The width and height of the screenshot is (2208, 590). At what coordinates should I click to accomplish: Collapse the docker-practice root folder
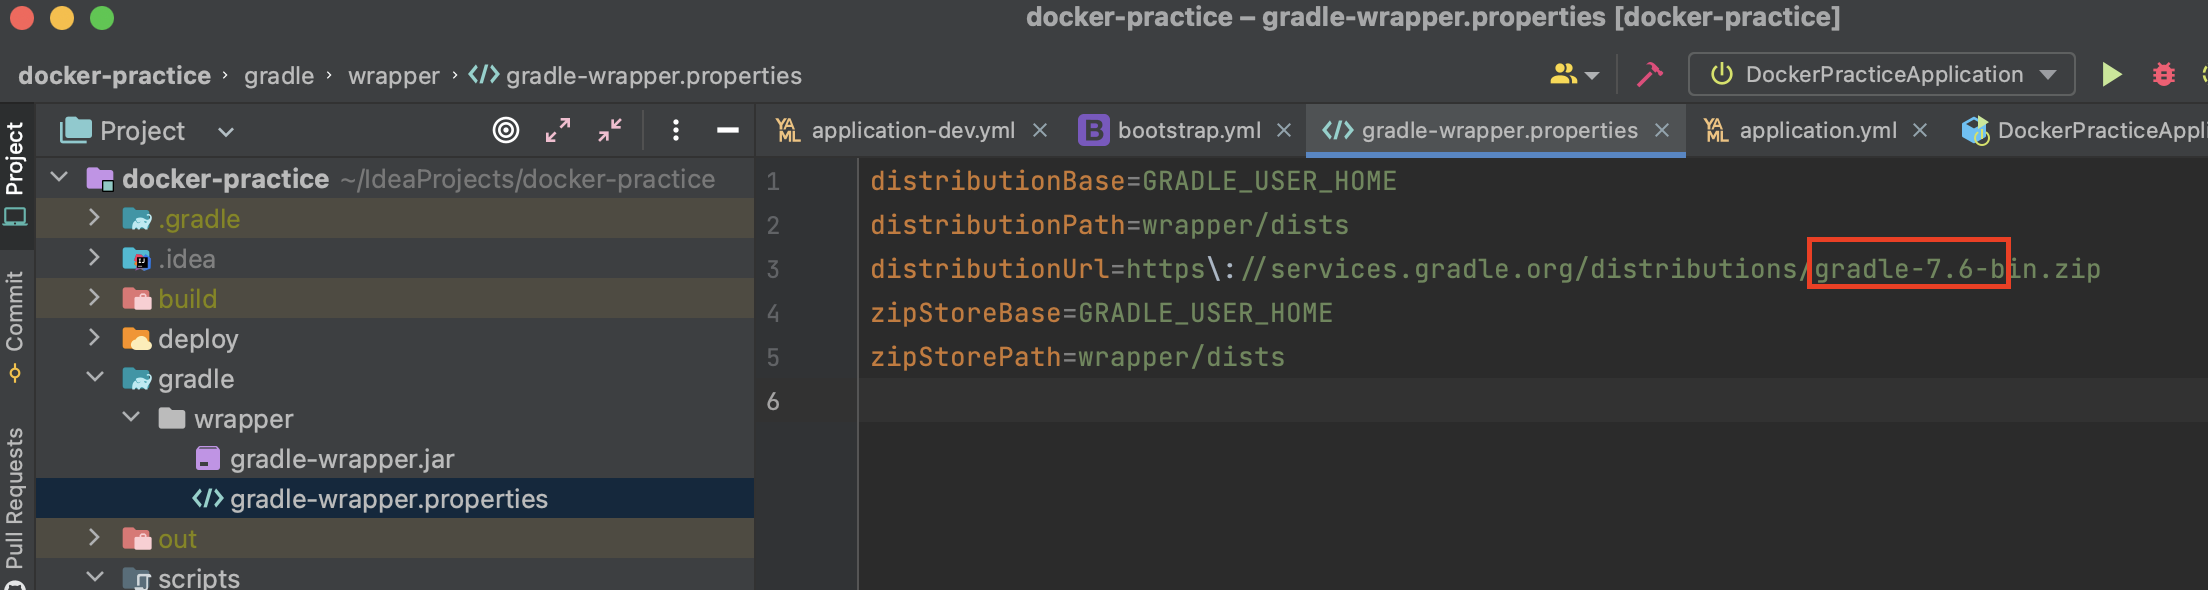[59, 178]
